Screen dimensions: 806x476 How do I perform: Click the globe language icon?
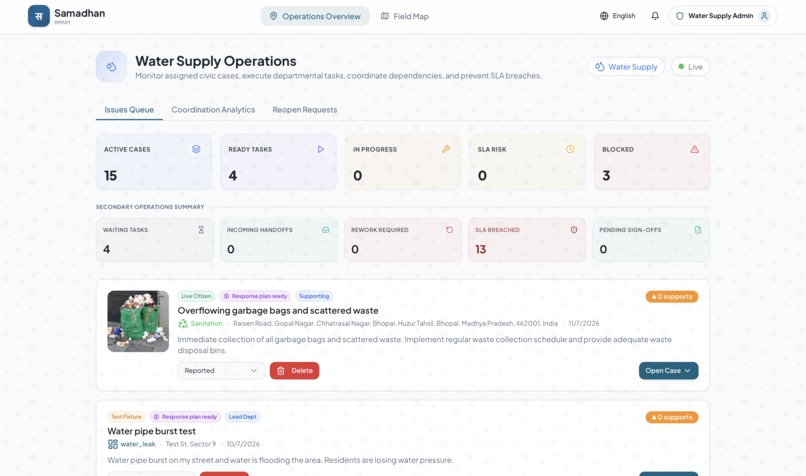click(x=604, y=16)
